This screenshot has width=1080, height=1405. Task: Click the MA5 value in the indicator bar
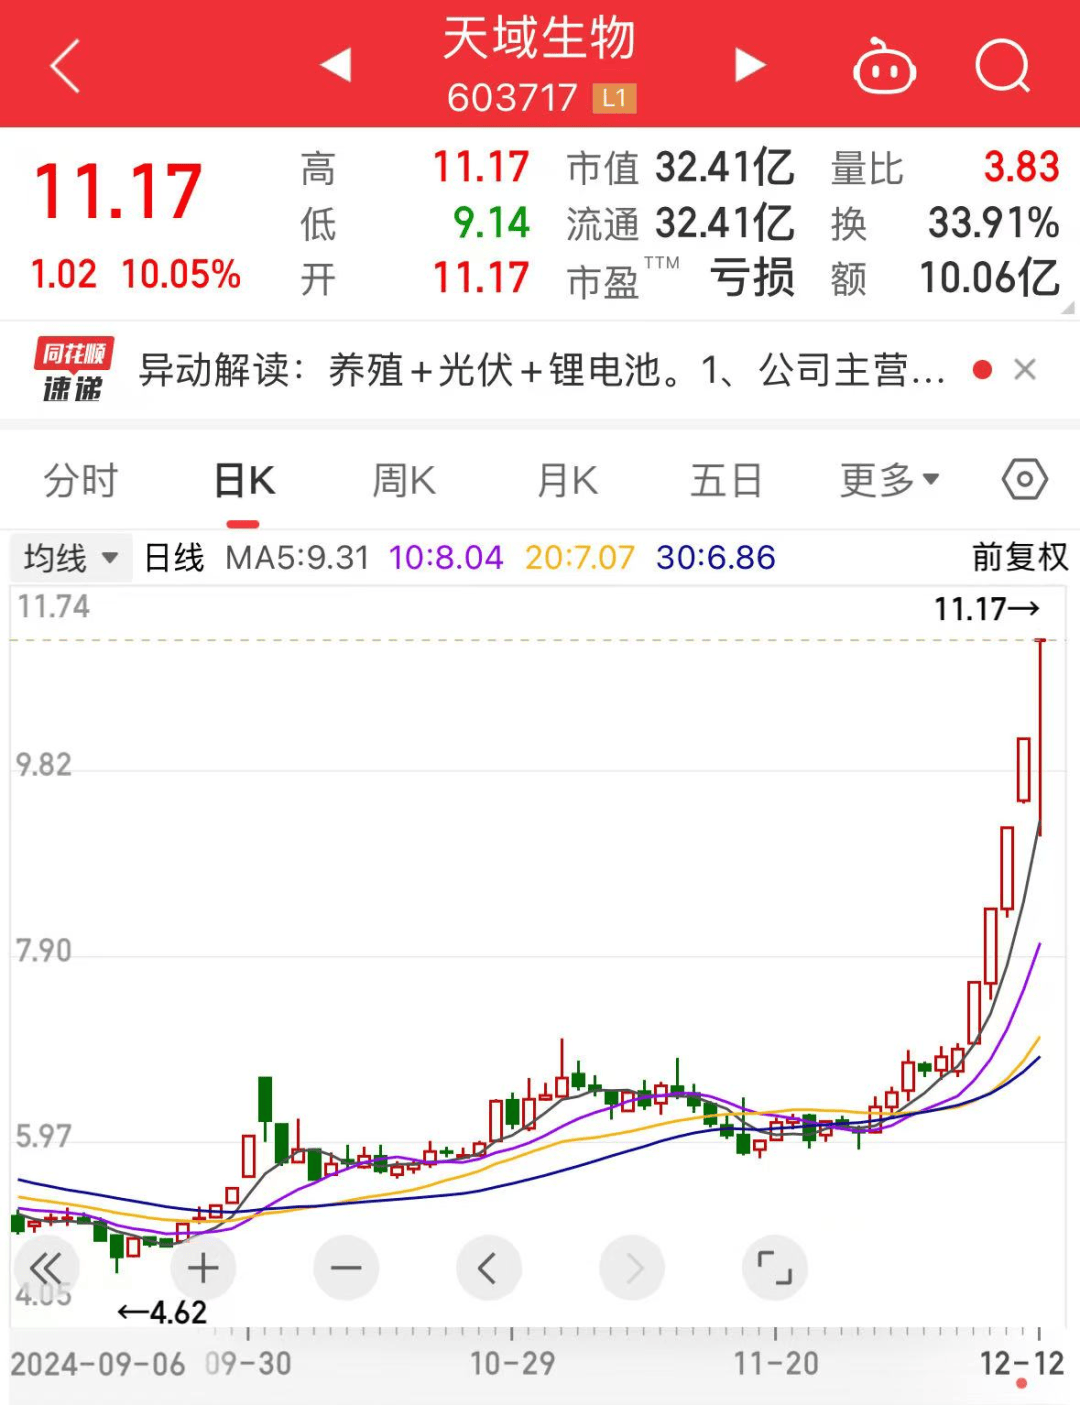click(x=297, y=557)
